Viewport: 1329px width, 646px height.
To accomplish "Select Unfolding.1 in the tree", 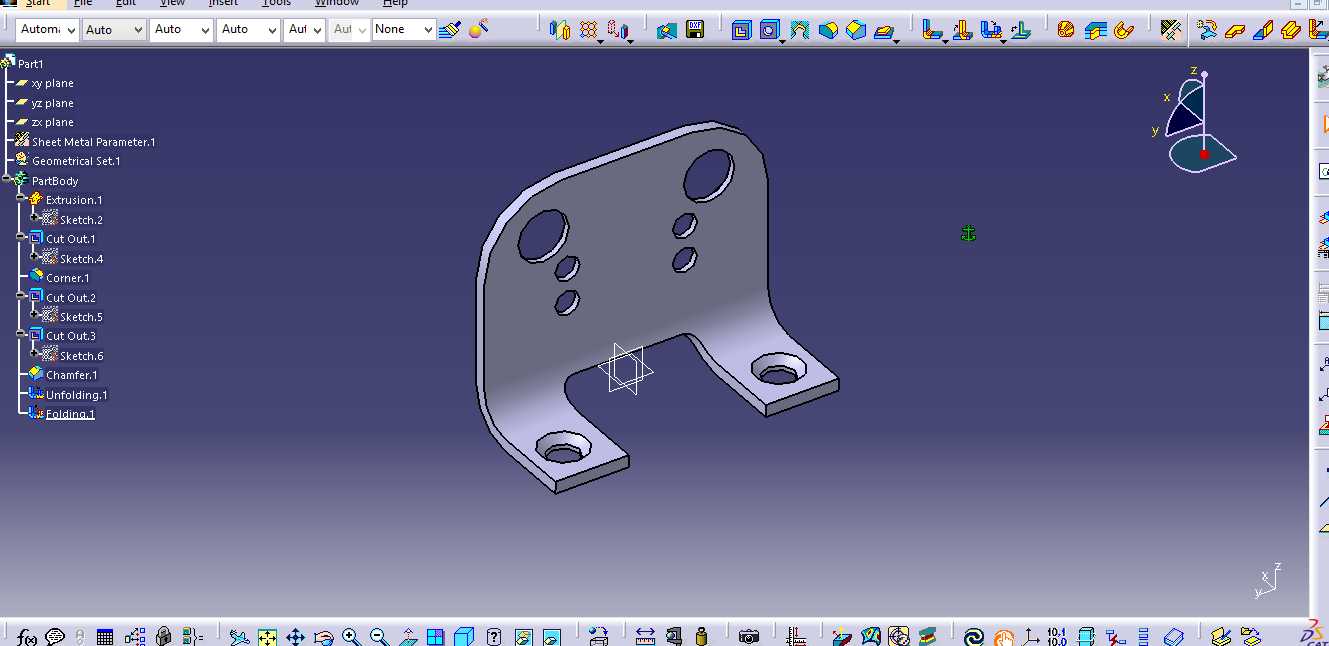I will [76, 395].
